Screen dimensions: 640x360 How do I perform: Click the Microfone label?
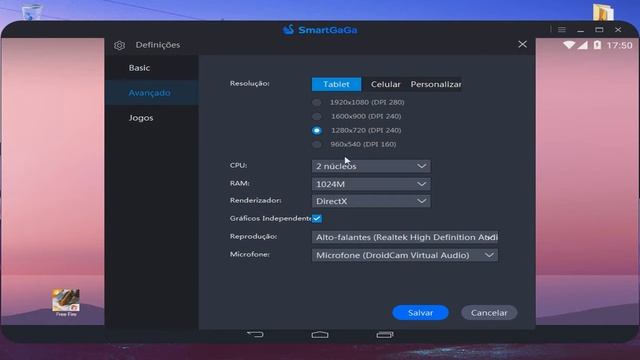click(250, 254)
